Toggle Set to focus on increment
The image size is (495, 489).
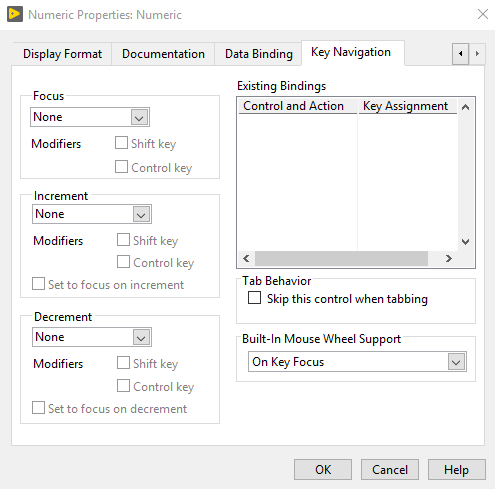point(38,284)
